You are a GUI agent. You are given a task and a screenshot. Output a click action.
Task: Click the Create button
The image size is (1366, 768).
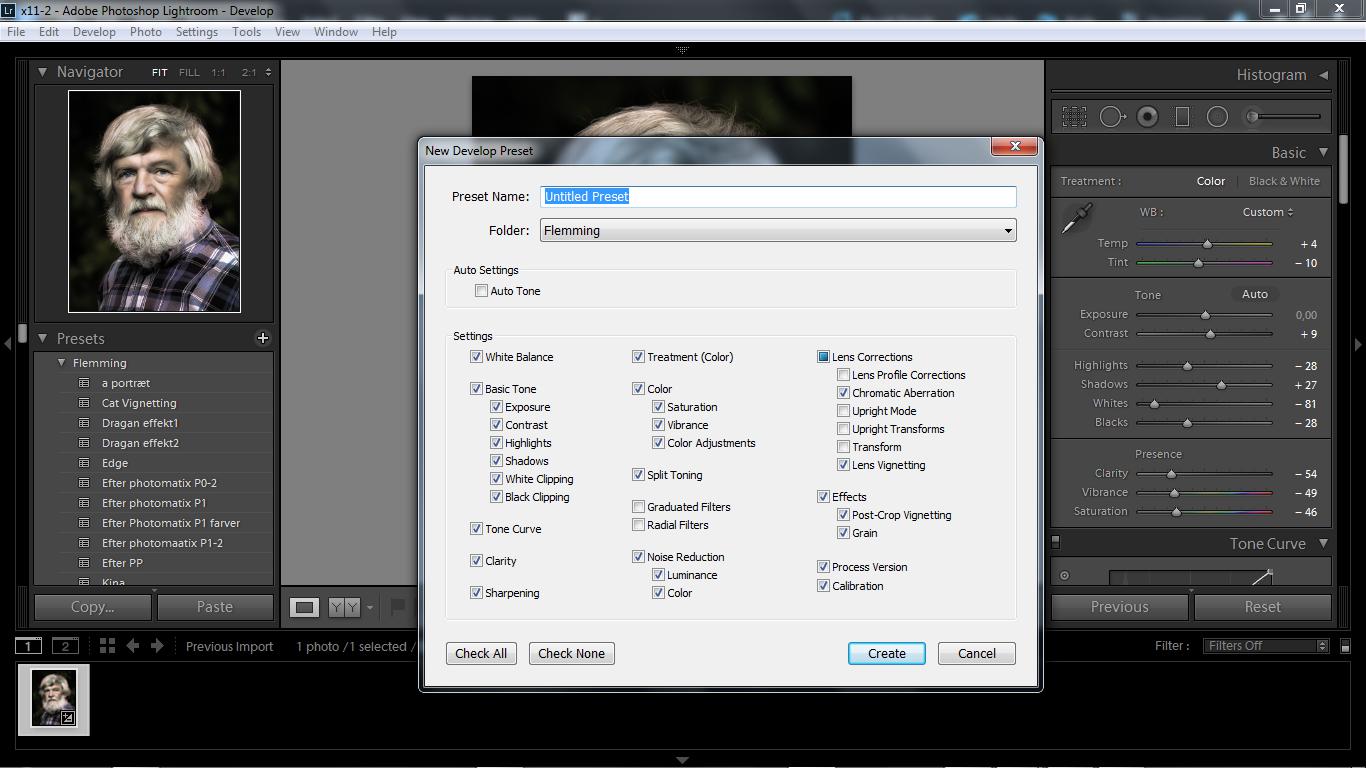(x=886, y=654)
